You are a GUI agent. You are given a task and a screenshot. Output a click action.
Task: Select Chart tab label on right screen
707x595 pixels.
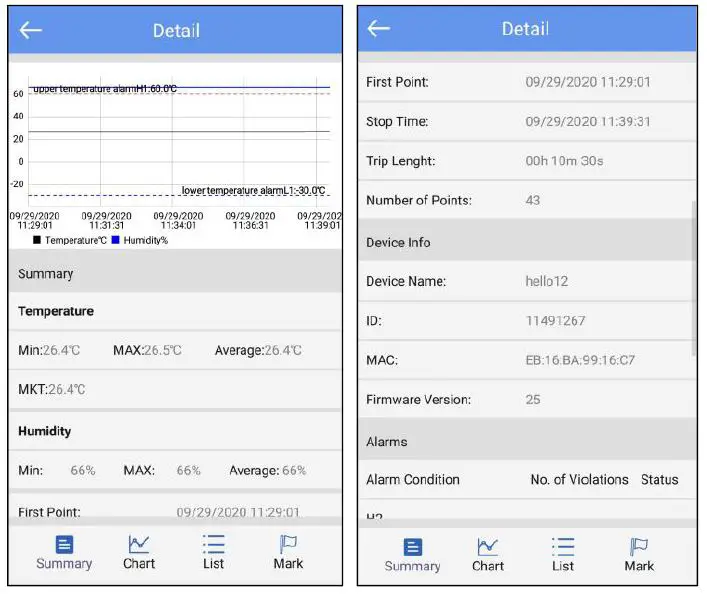pyautogui.click(x=488, y=566)
